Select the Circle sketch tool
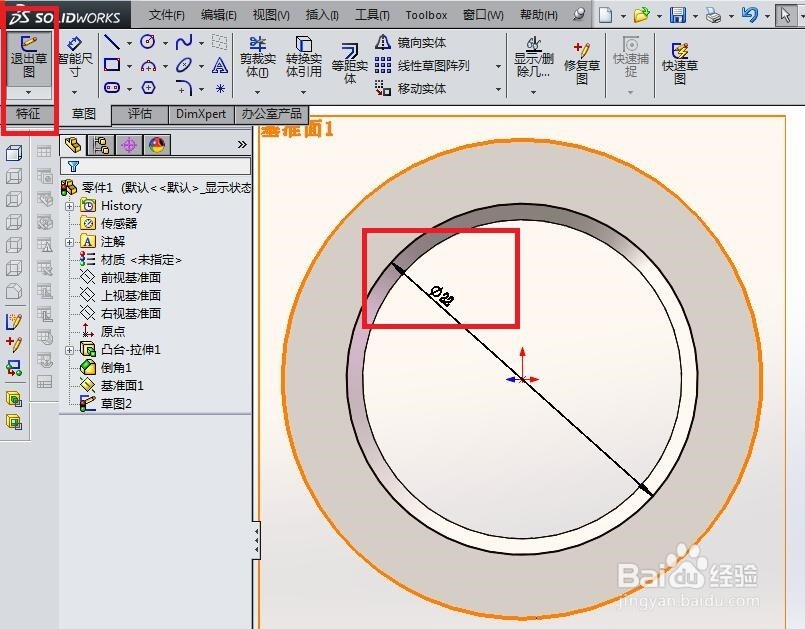This screenshot has width=805, height=629. (148, 42)
